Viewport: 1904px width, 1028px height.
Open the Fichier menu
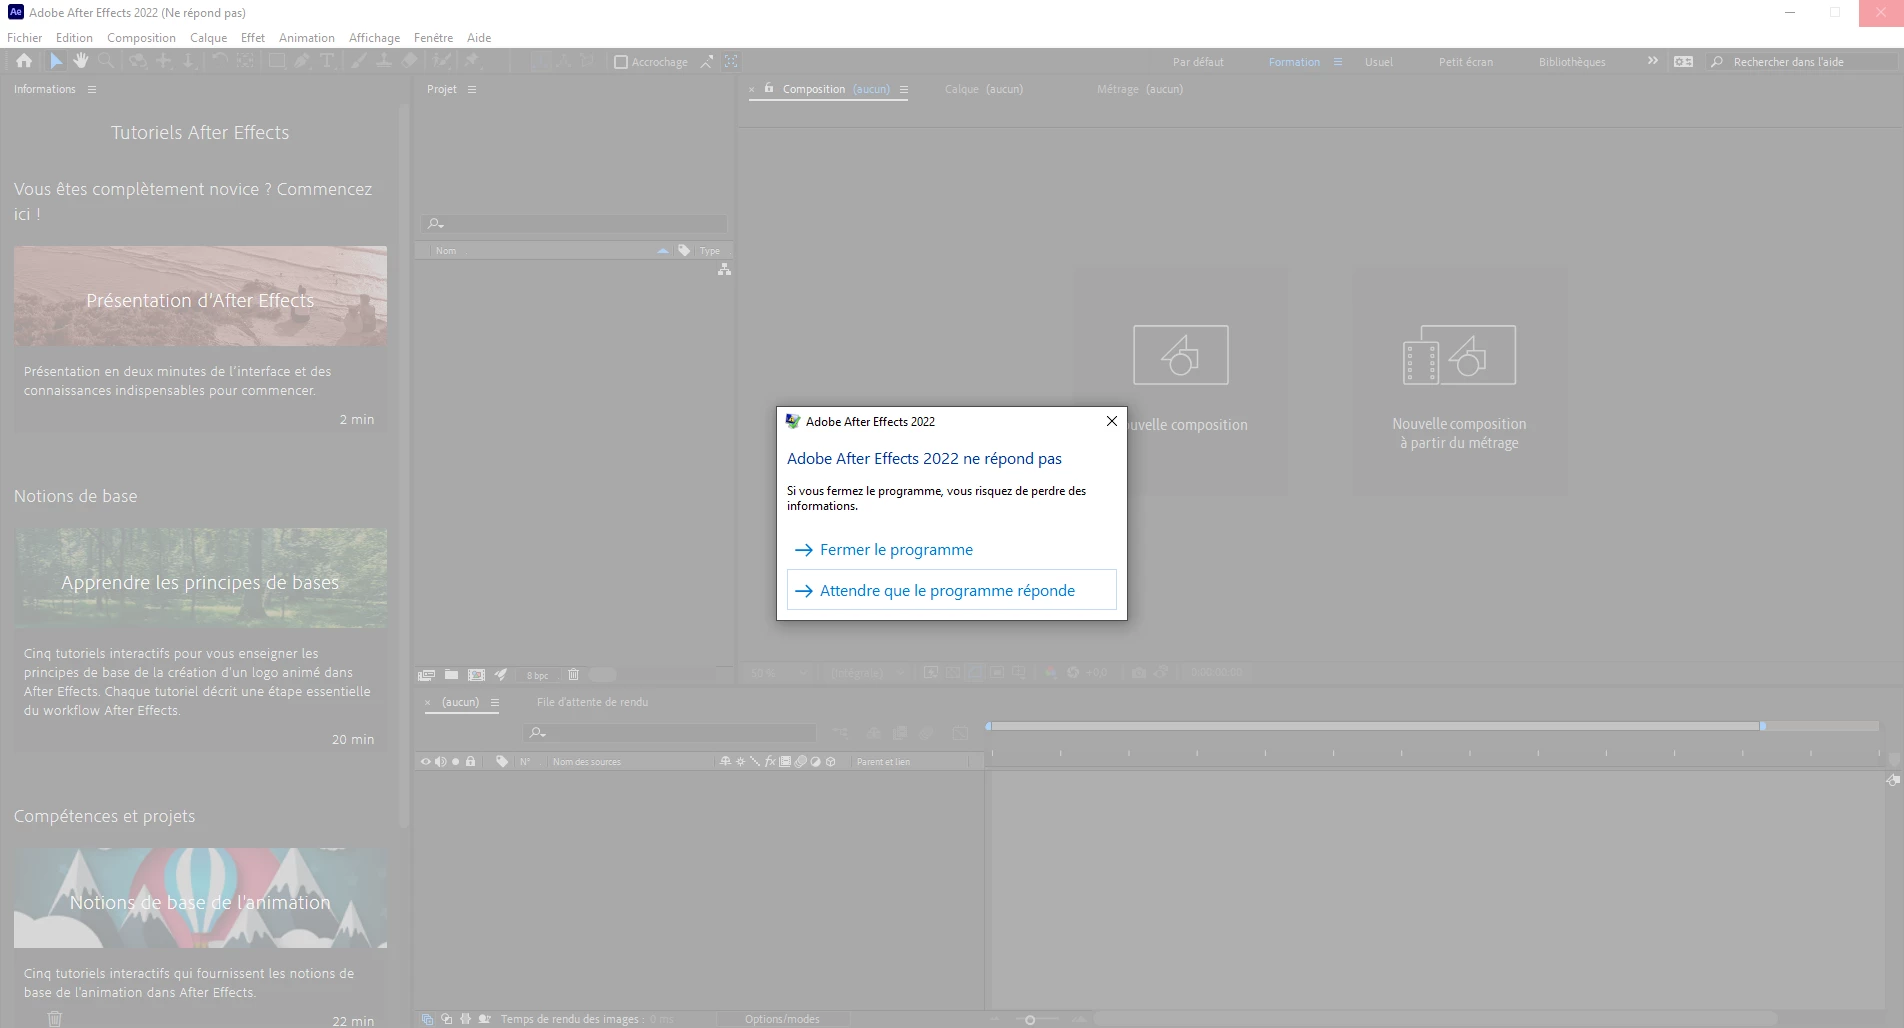(25, 38)
